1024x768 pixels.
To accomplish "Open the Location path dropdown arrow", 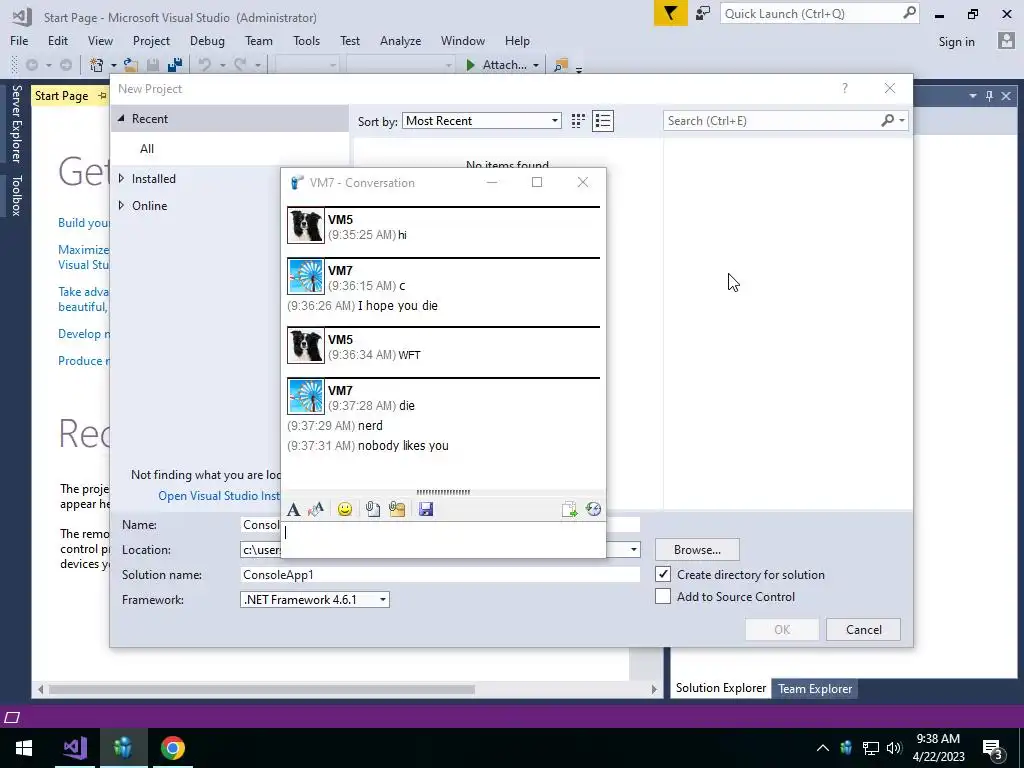I will (633, 550).
